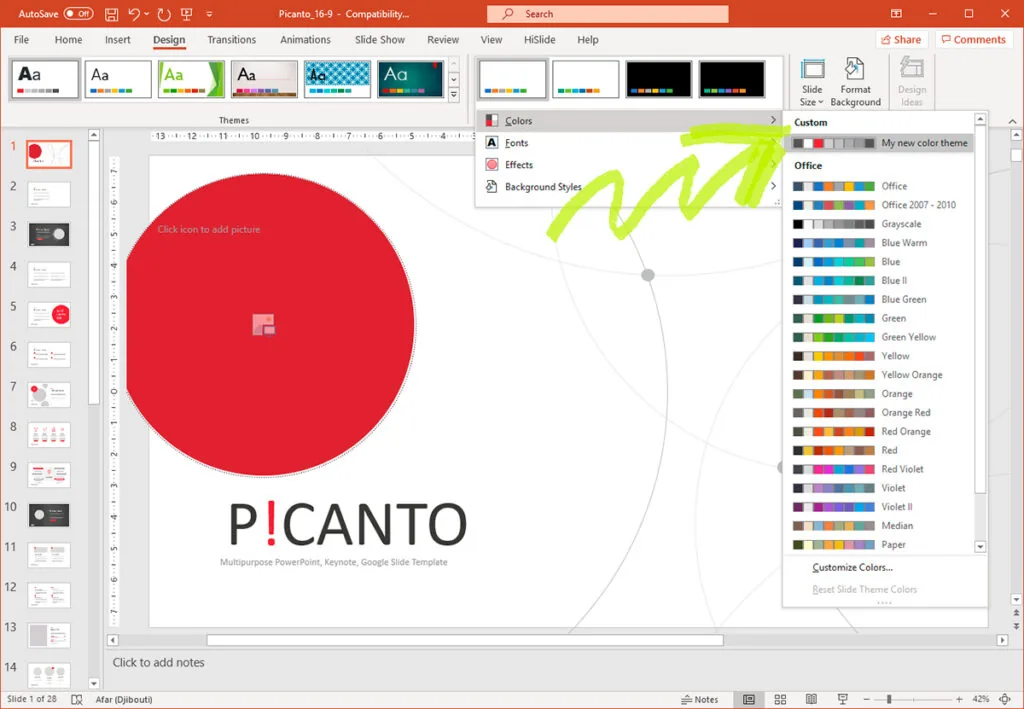
Task: Click to add notes field
Action: tap(158, 663)
